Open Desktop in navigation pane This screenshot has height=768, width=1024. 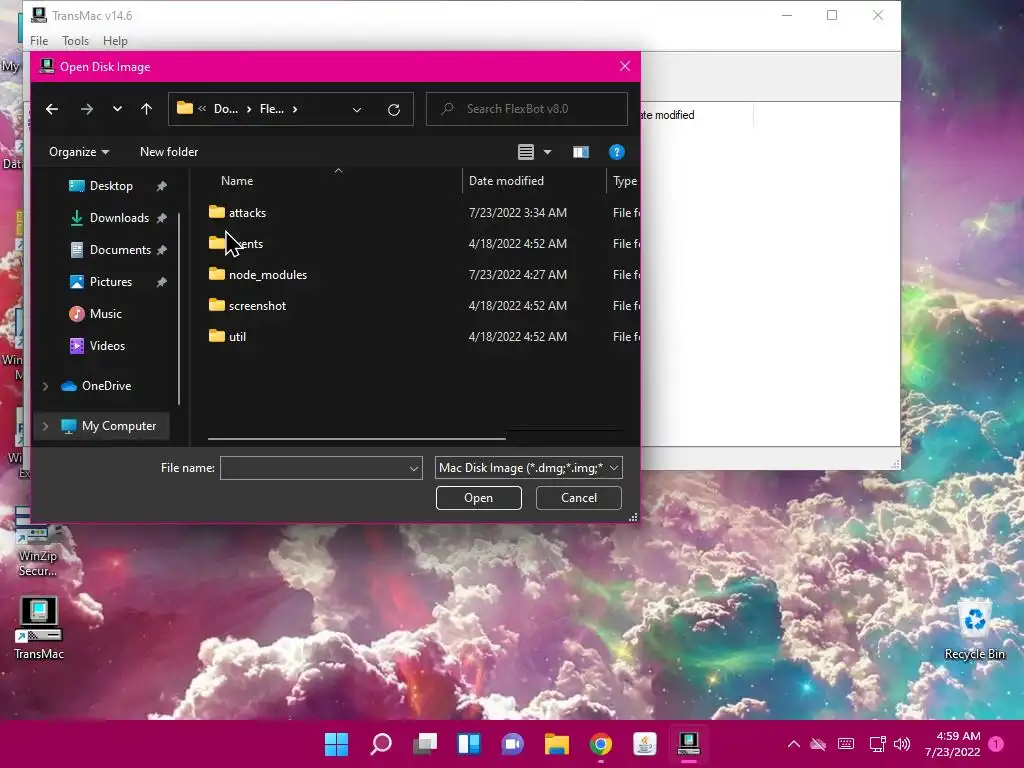click(110, 185)
